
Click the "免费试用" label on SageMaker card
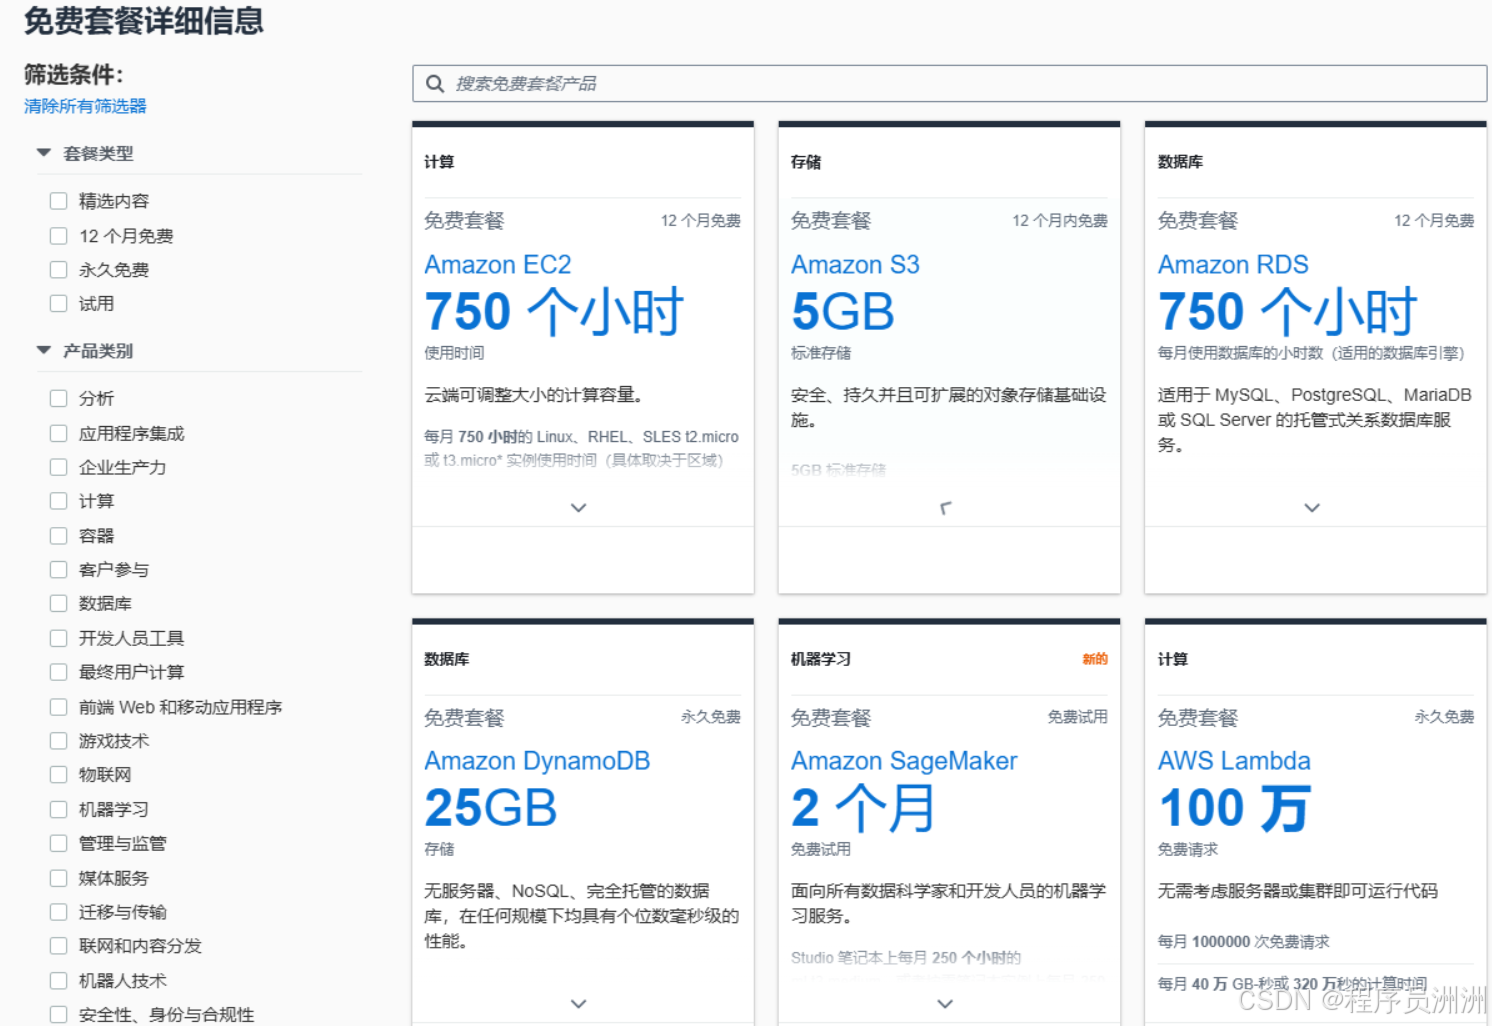[x=1077, y=717]
